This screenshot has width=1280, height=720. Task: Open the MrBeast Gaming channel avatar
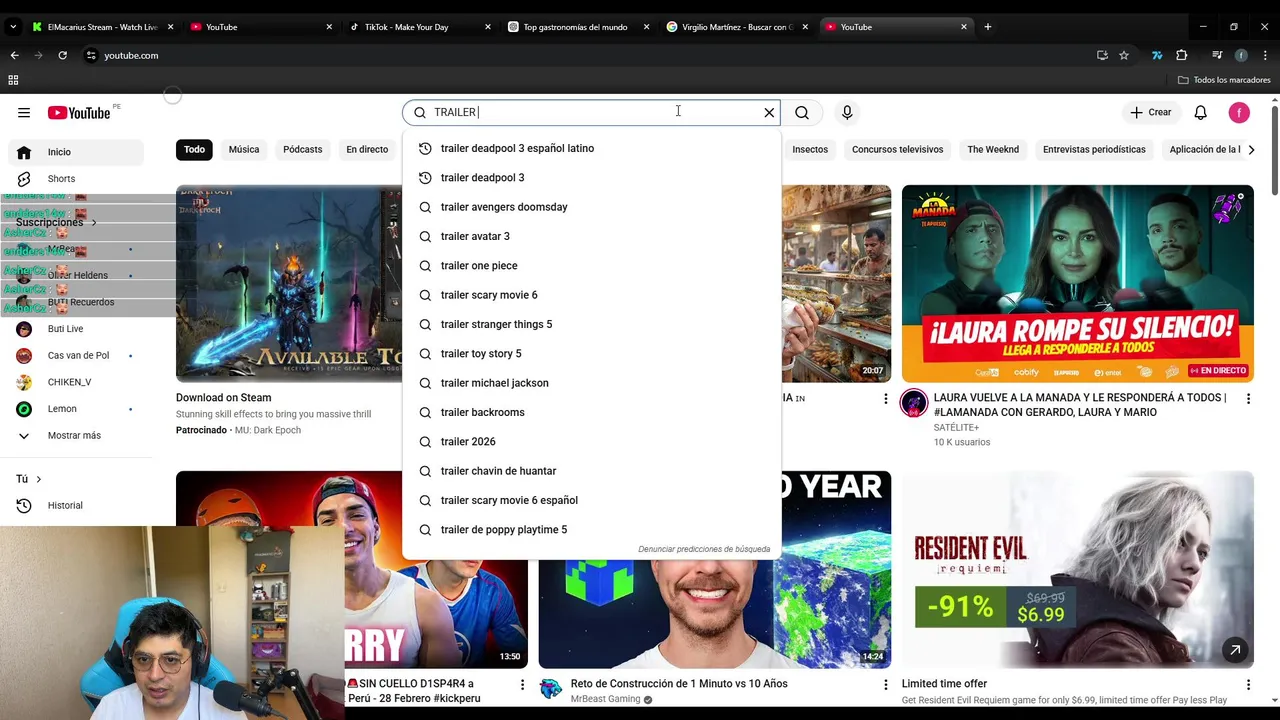[551, 689]
